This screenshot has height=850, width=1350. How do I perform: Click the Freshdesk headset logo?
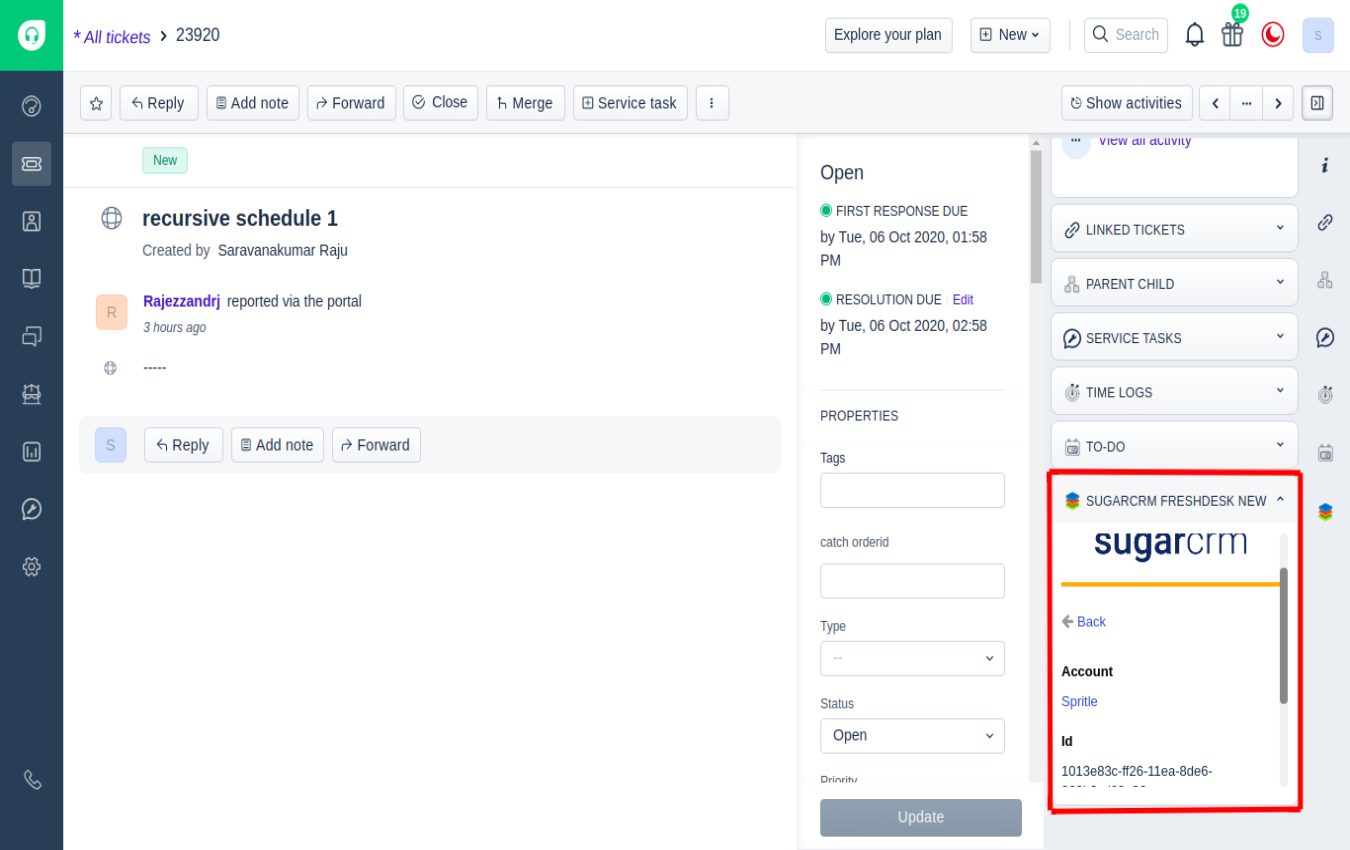(31, 35)
